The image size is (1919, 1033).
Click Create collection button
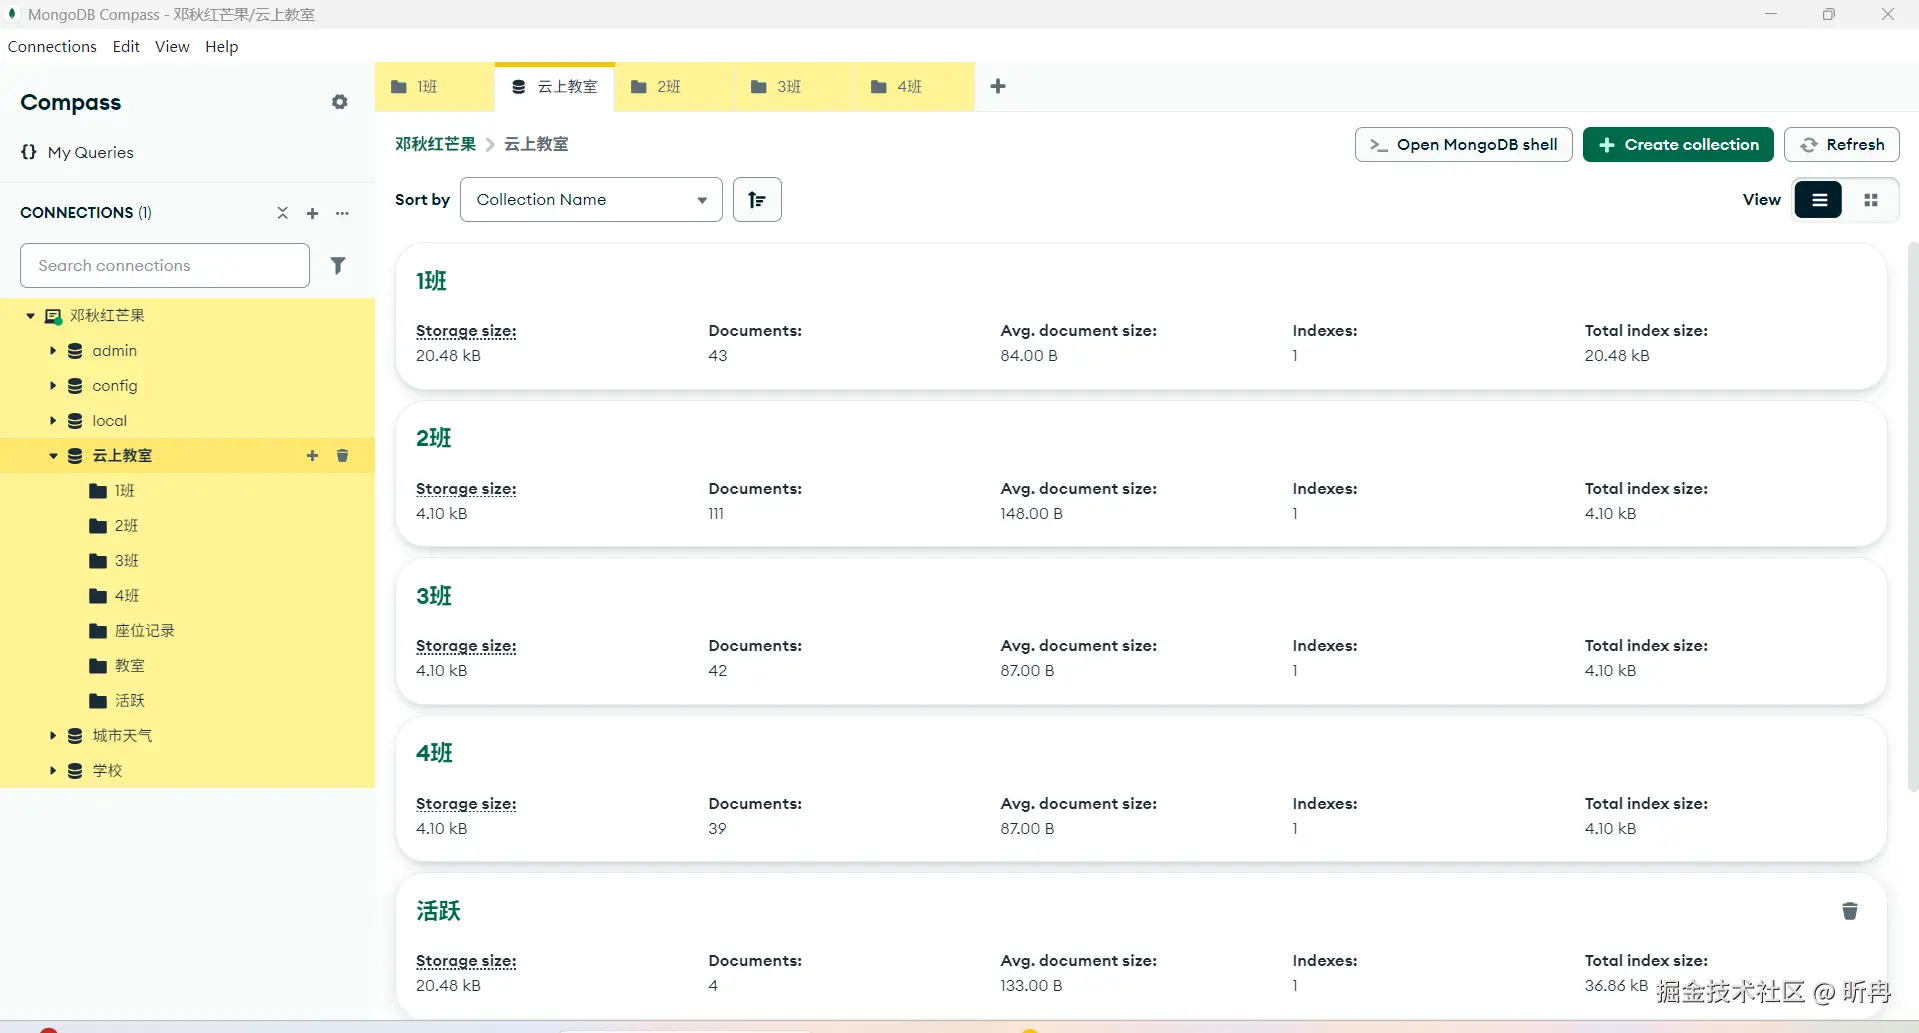pos(1678,145)
